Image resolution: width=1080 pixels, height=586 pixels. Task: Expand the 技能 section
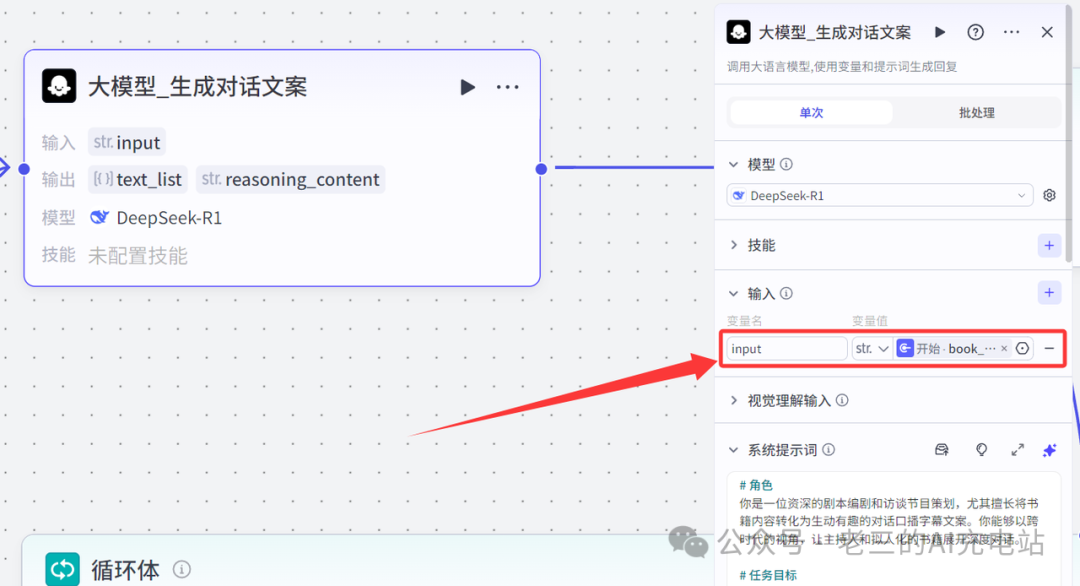tap(734, 245)
